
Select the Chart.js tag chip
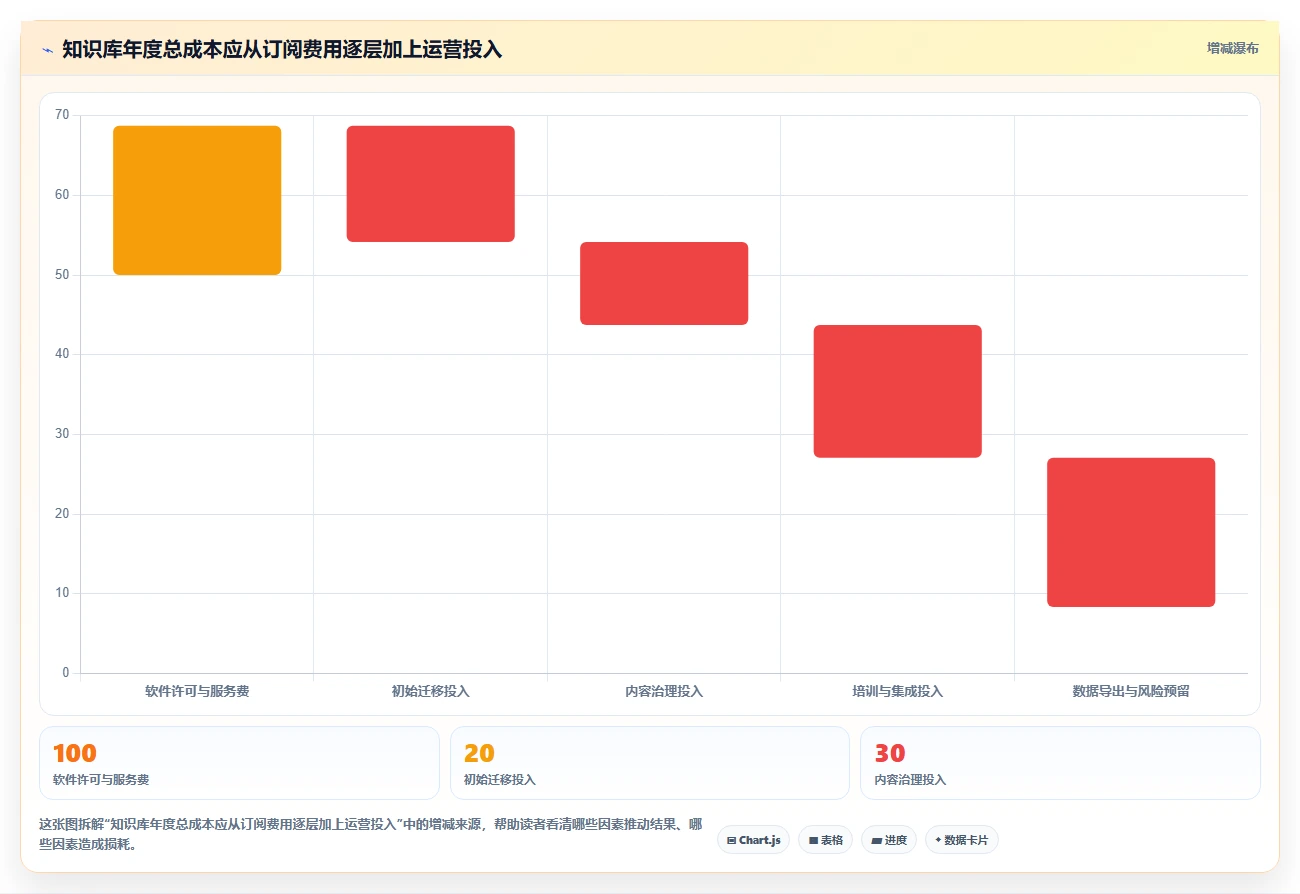point(753,840)
